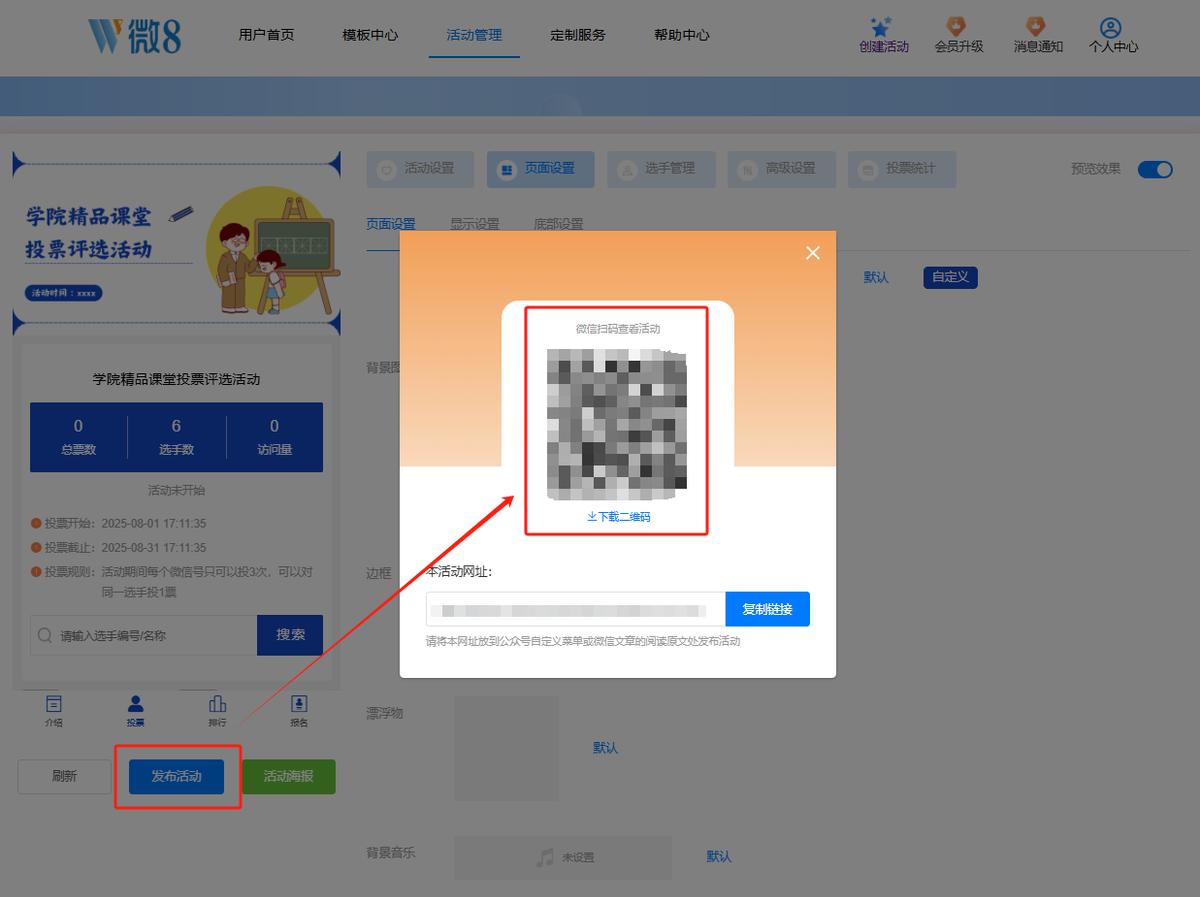1200x897 pixels.
Task: Click 默认 link for 漂浮物
Action: pyautogui.click(x=605, y=748)
